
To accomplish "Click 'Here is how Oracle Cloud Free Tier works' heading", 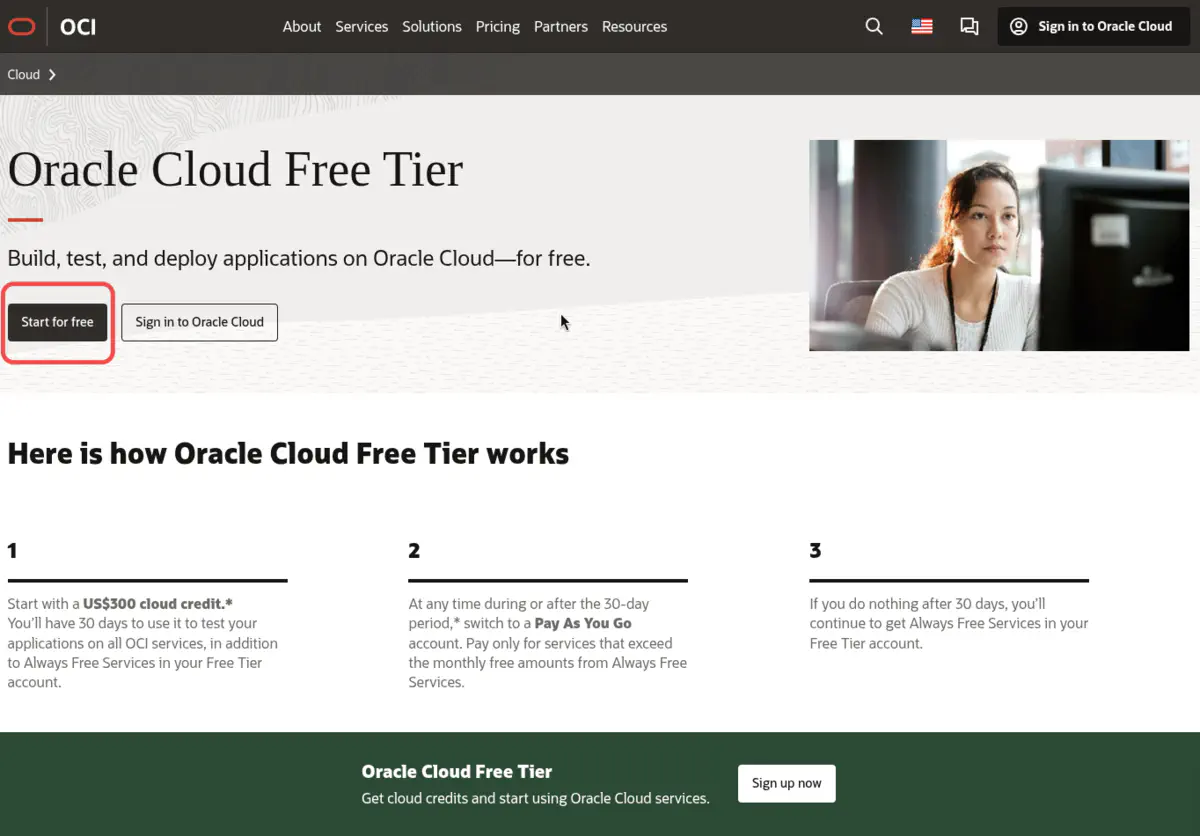I will pos(288,454).
